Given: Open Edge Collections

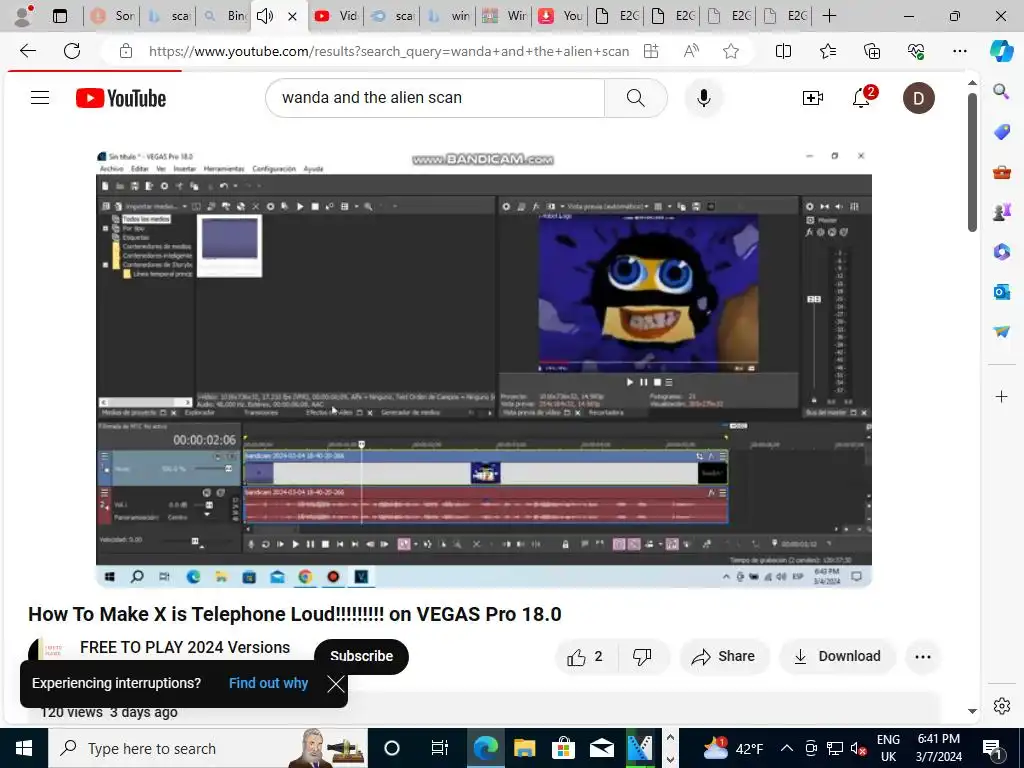Looking at the screenshot, I should click(x=872, y=51).
